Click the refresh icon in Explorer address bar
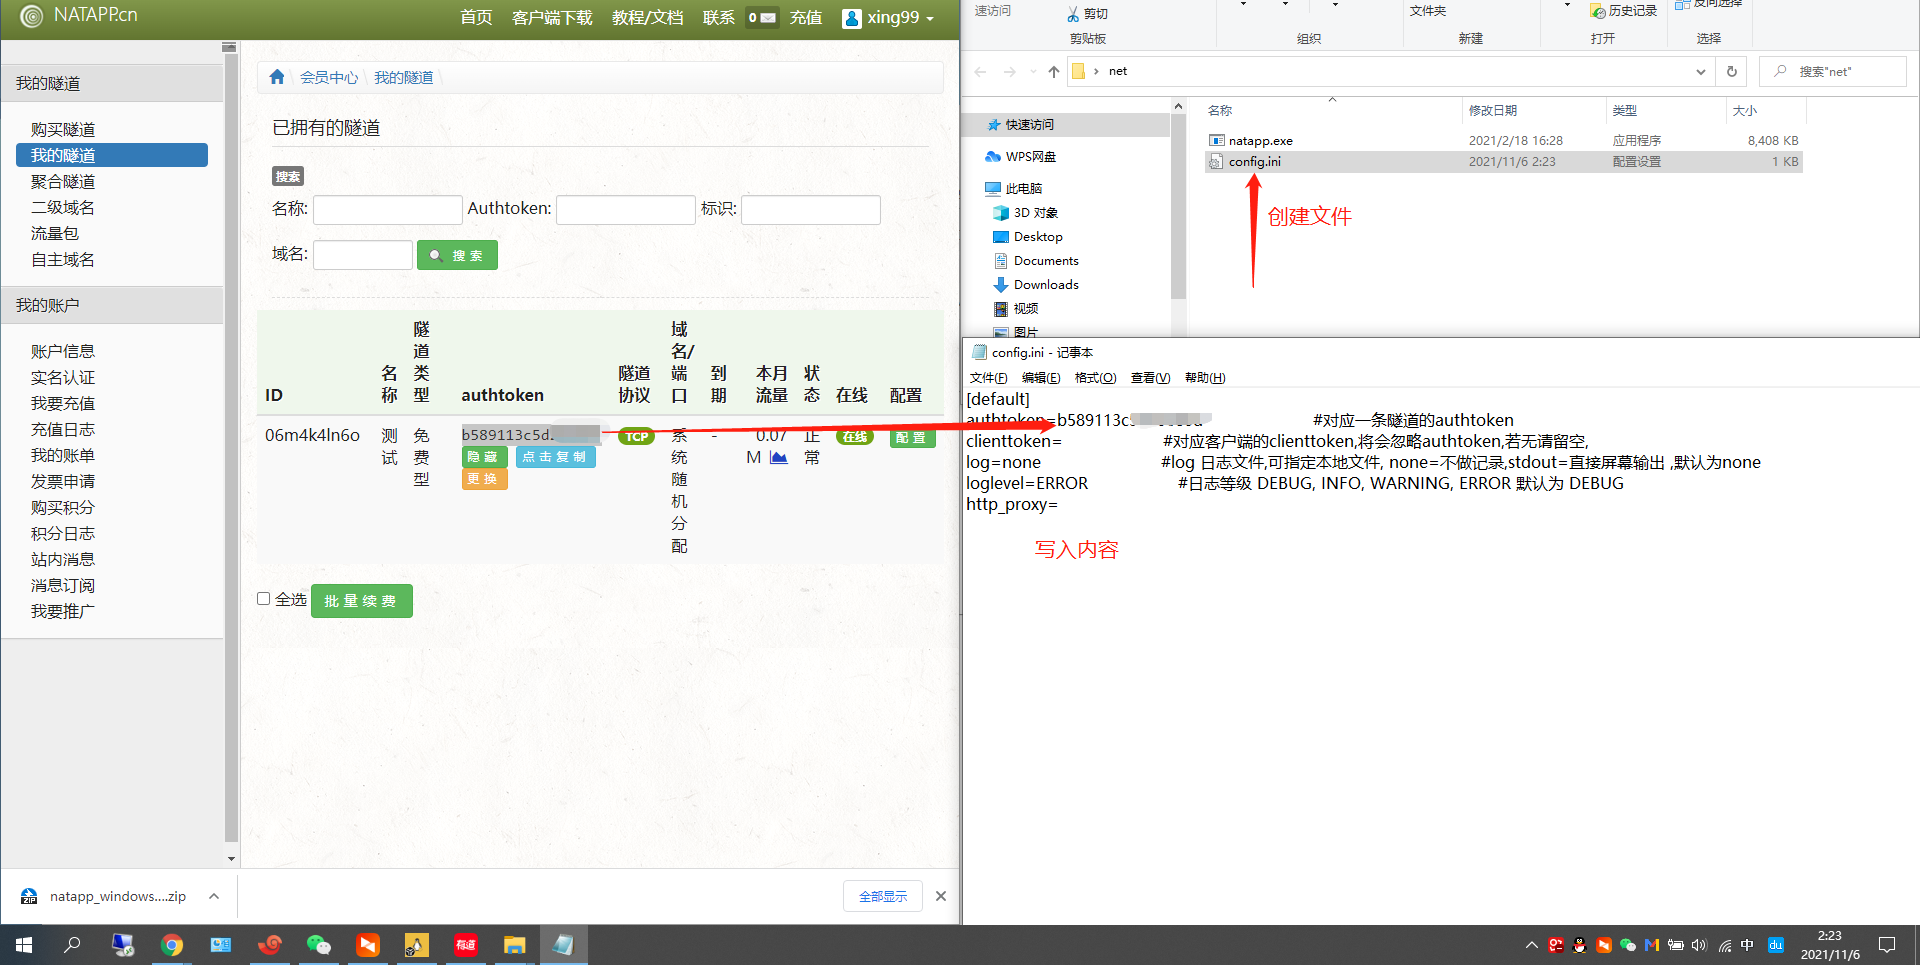The height and width of the screenshot is (965, 1920). point(1731,71)
